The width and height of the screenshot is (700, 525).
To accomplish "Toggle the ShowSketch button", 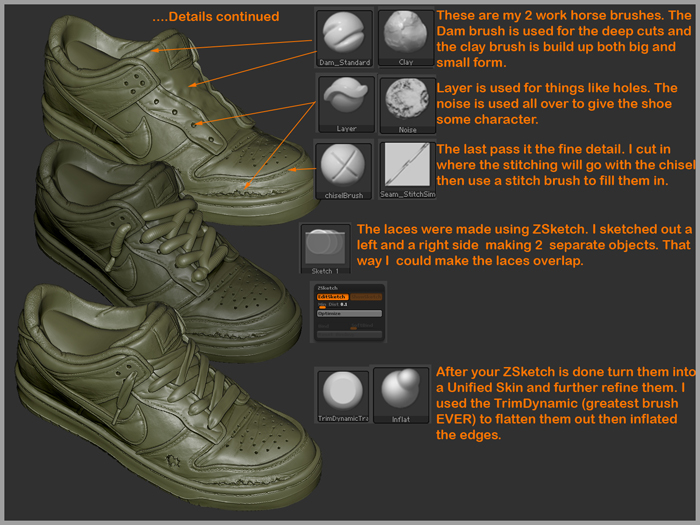I will click(x=366, y=297).
